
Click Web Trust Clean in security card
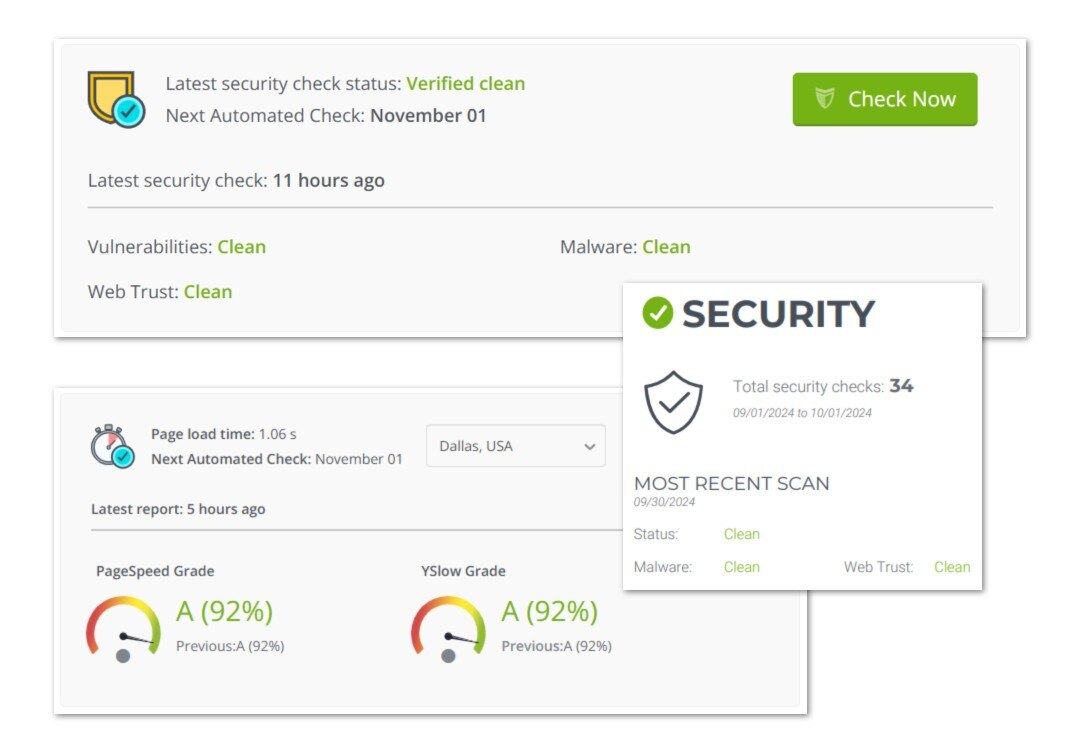point(952,567)
